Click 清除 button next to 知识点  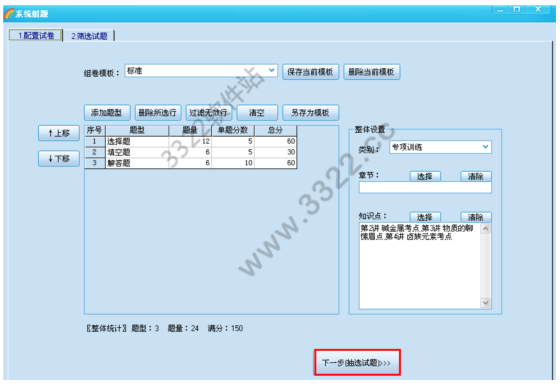[476, 217]
